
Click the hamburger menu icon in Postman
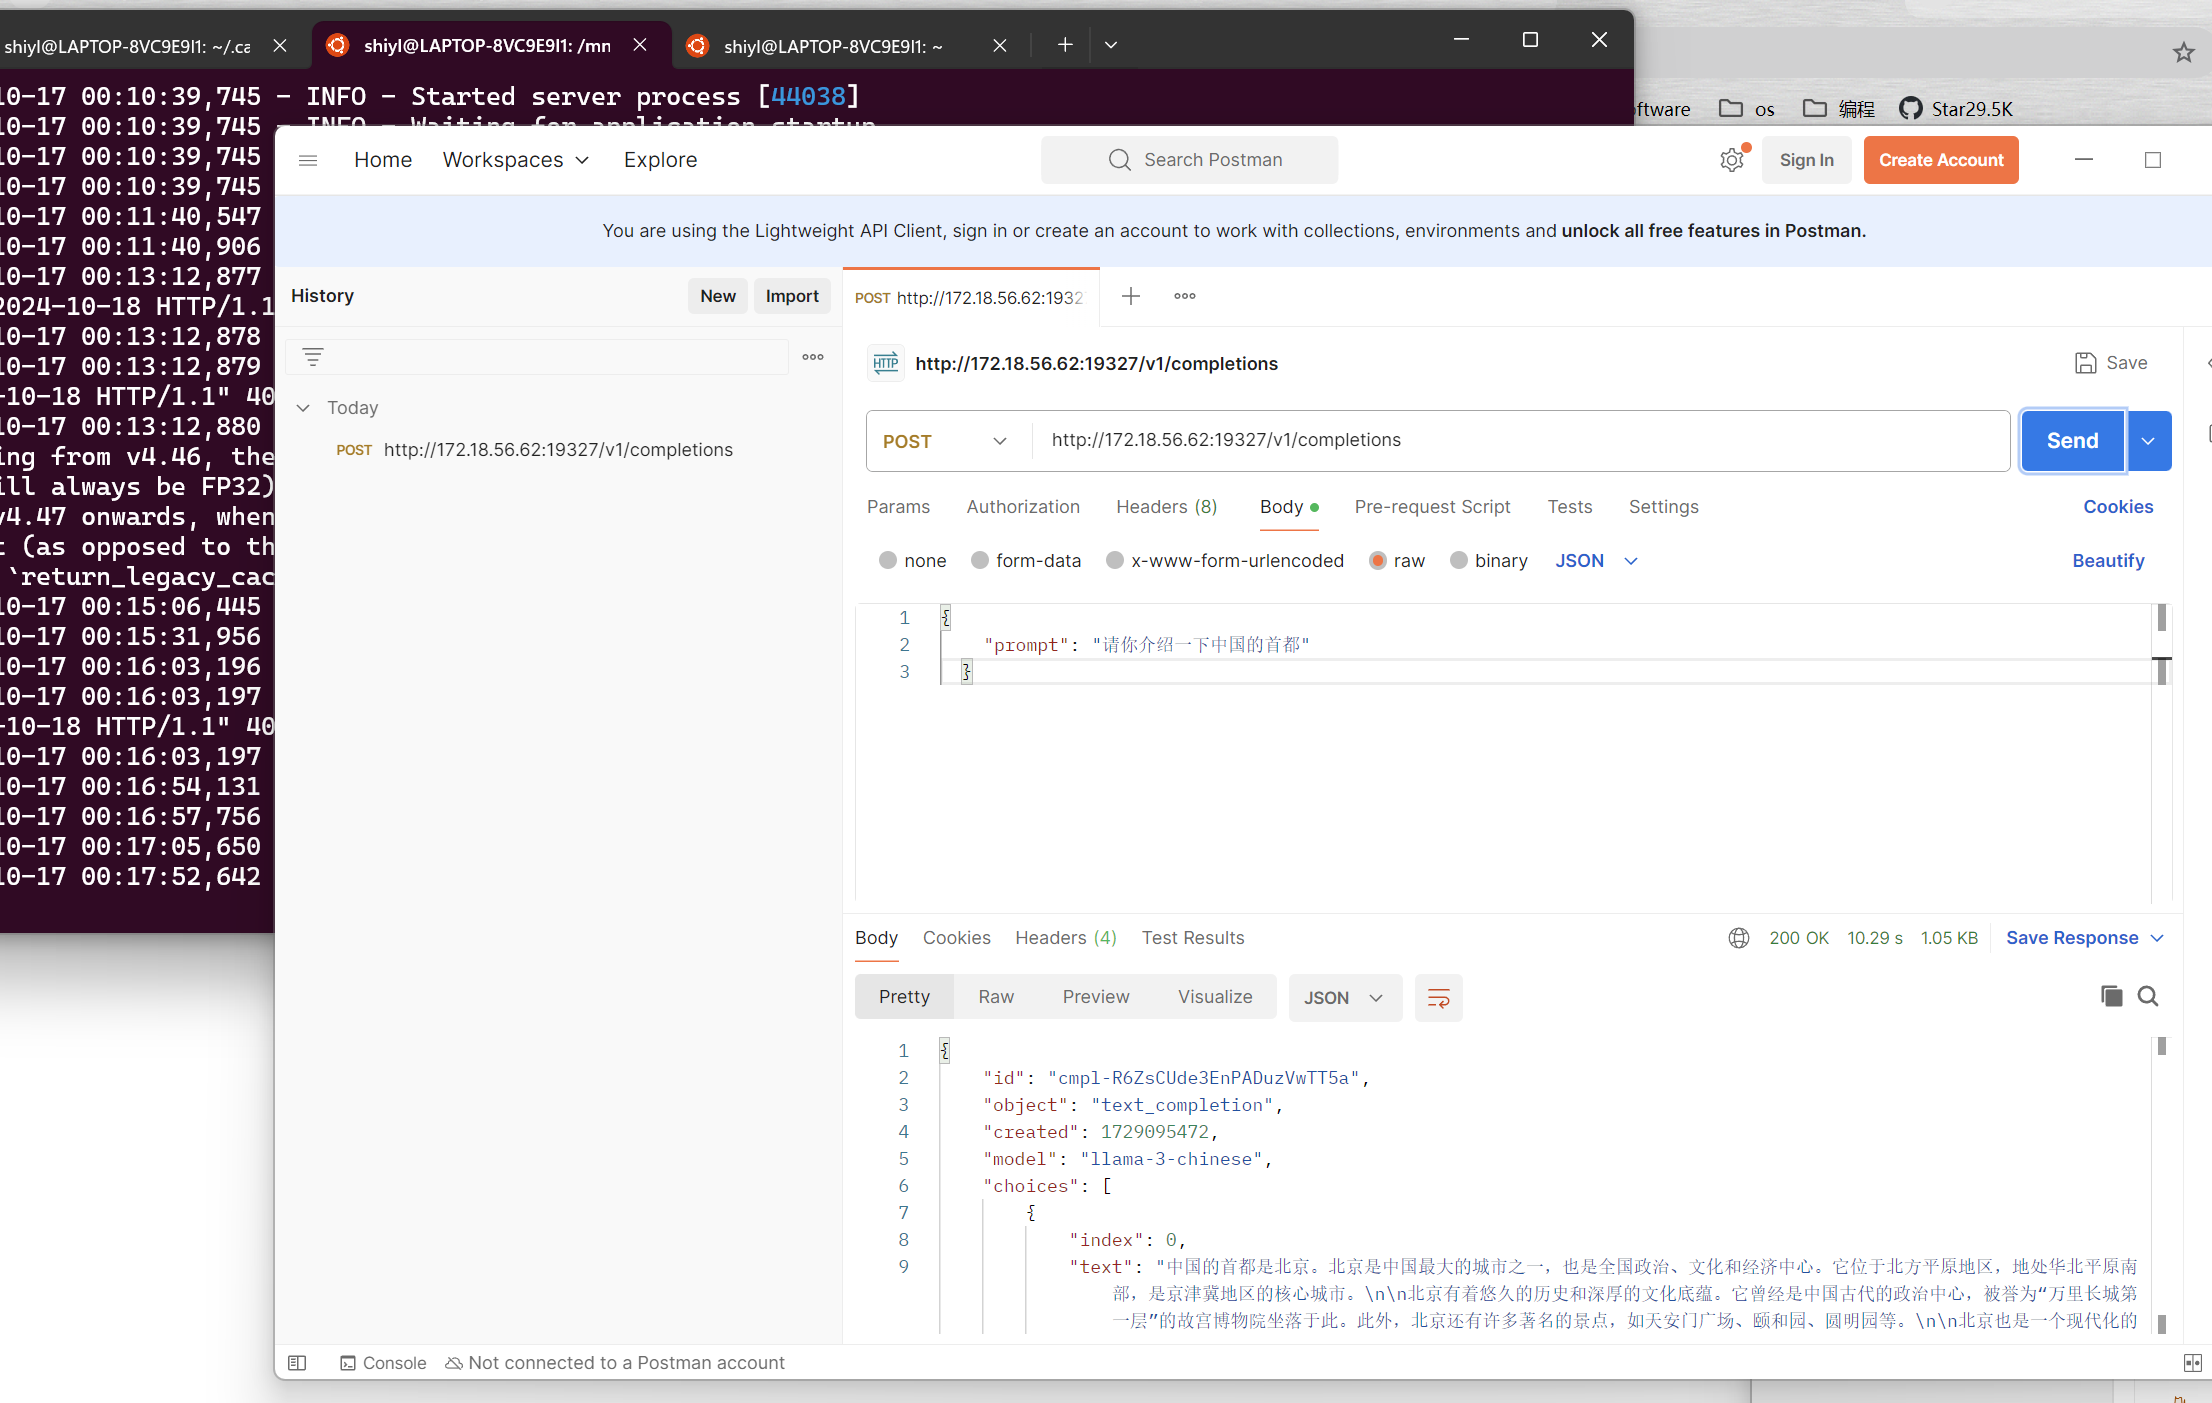click(308, 160)
